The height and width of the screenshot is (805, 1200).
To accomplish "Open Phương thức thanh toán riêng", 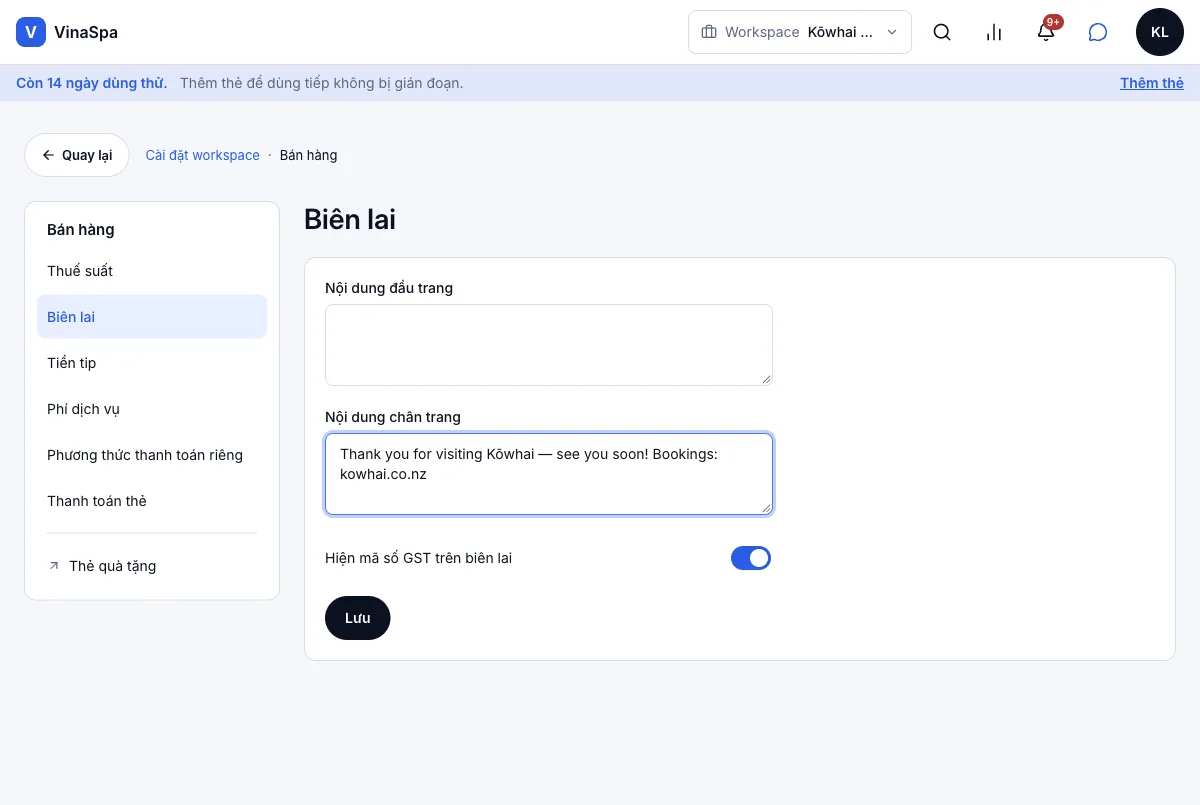I will point(152,455).
